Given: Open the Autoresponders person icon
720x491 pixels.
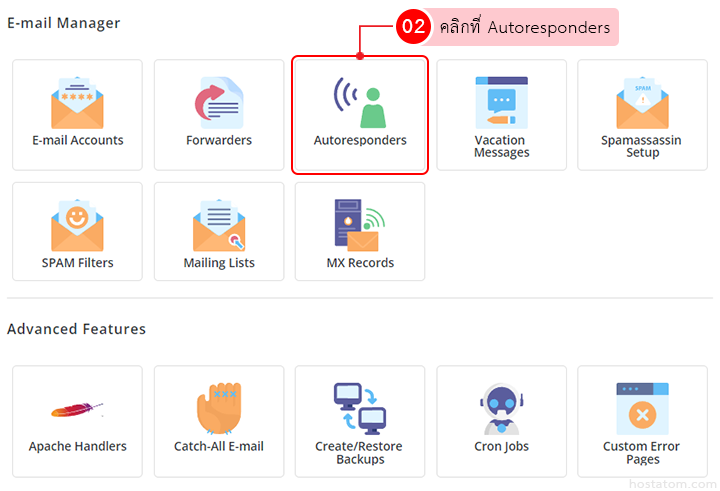Looking at the screenshot, I should (x=360, y=102).
